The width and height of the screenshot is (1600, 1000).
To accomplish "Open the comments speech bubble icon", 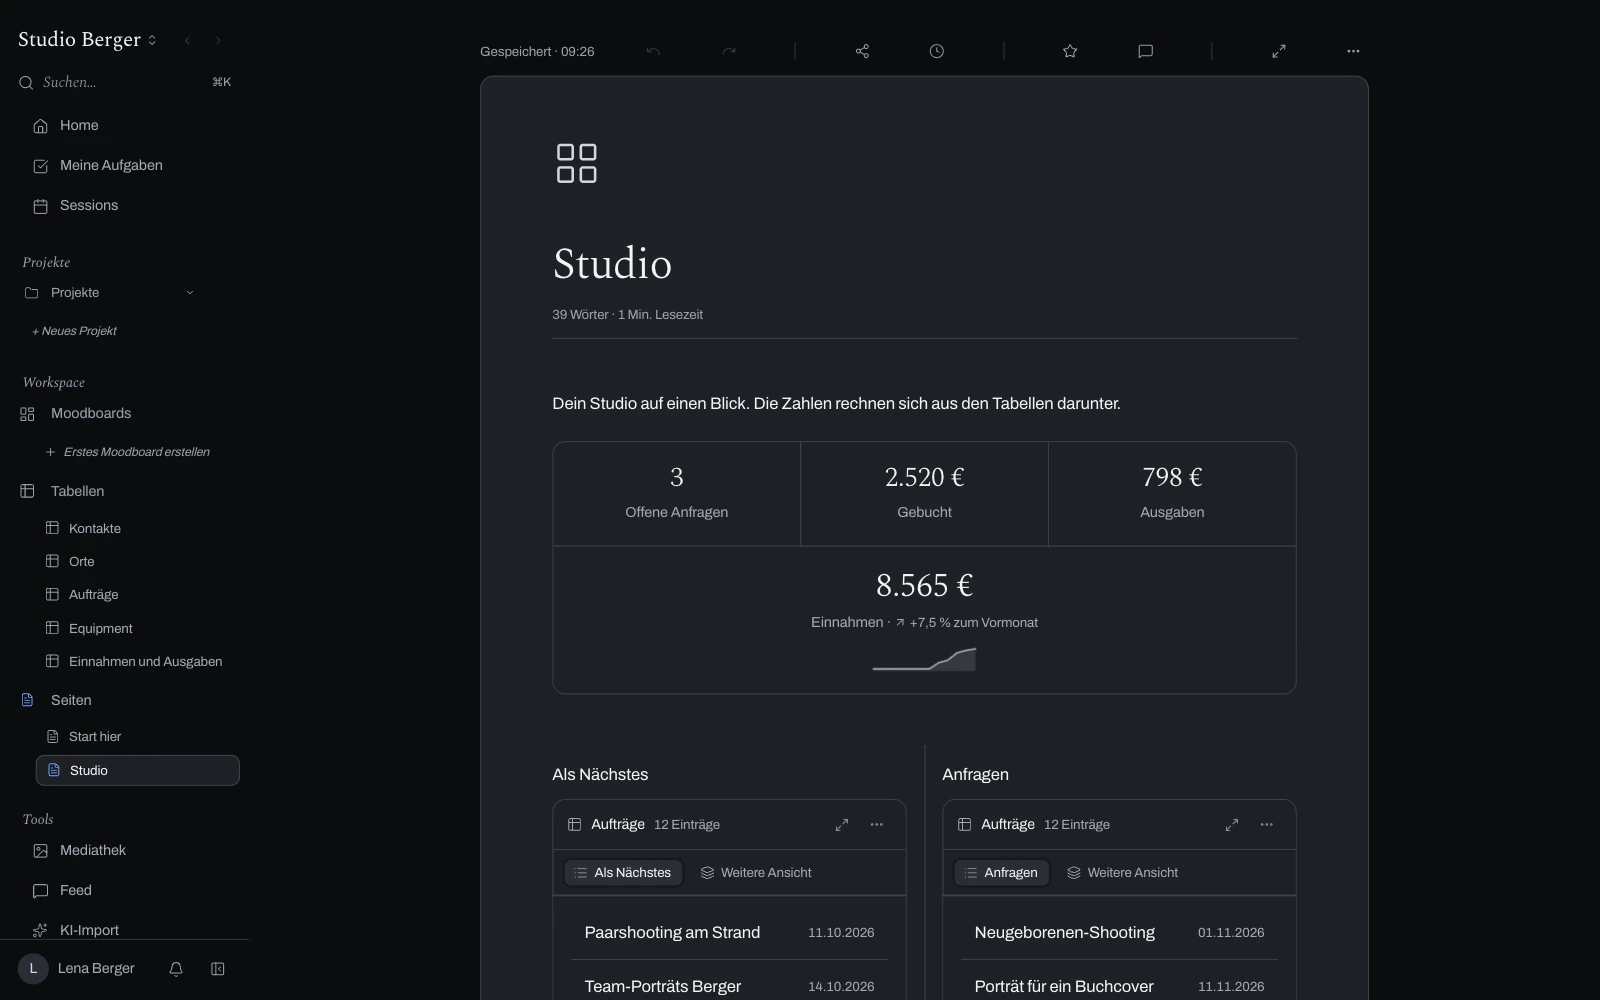I will (1146, 51).
